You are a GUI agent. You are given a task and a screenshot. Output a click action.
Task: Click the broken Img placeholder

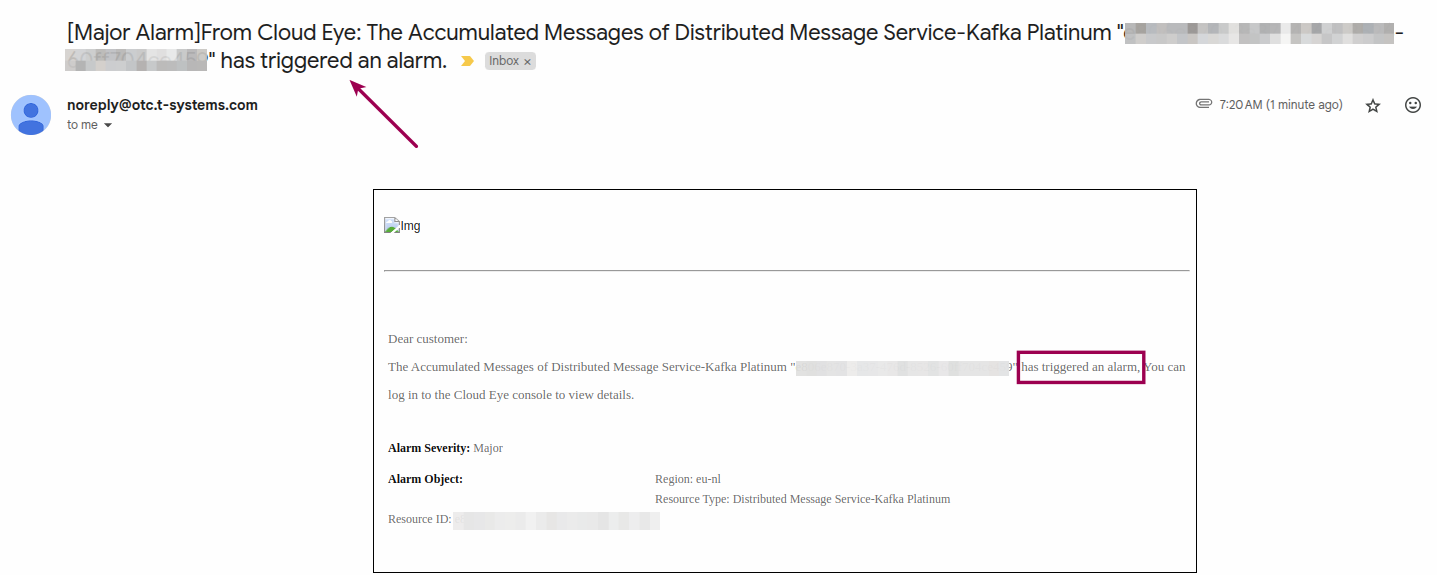(402, 226)
